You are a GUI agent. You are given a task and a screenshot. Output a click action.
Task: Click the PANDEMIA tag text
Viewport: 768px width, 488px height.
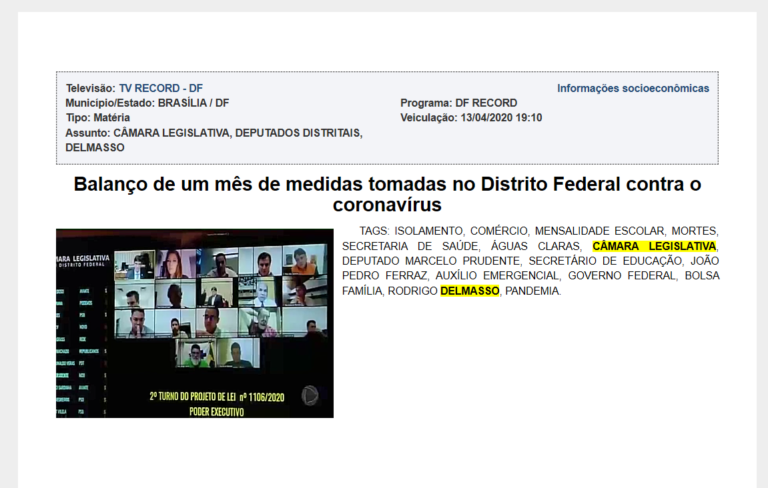click(532, 291)
